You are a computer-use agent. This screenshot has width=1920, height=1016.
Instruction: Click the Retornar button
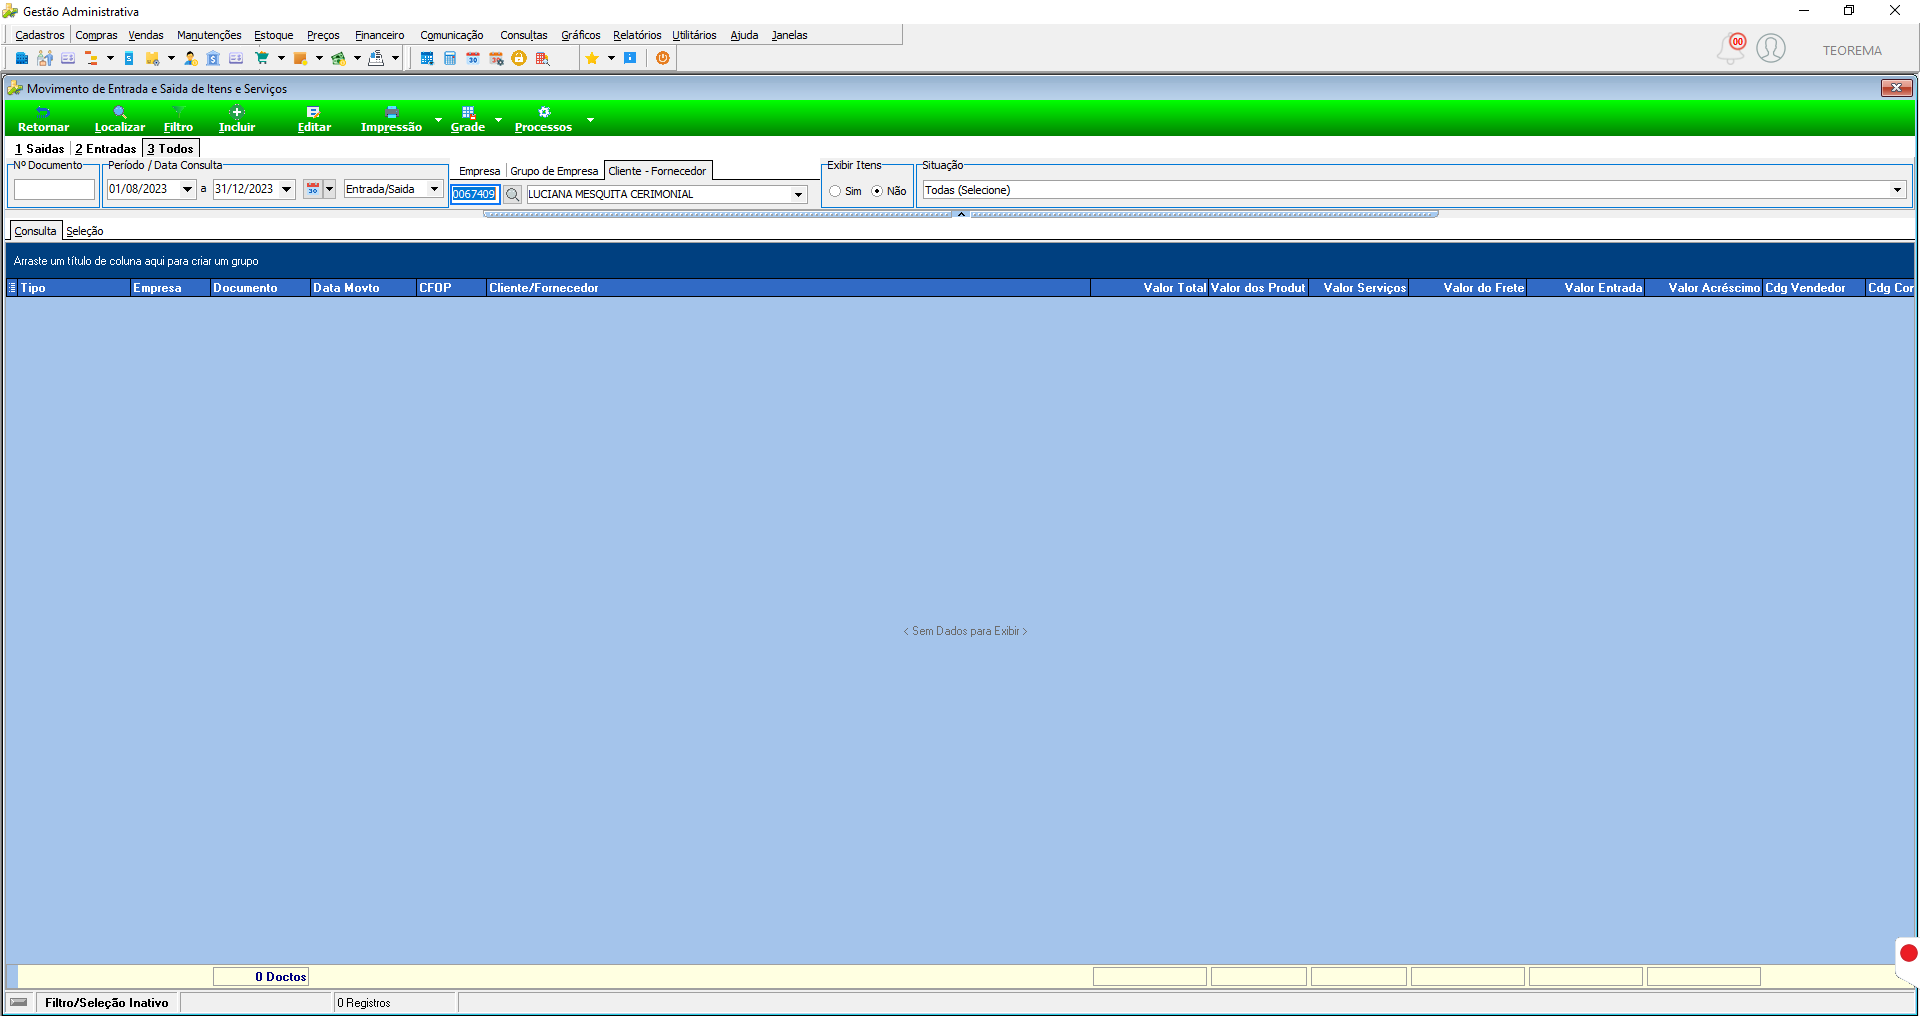click(x=44, y=119)
